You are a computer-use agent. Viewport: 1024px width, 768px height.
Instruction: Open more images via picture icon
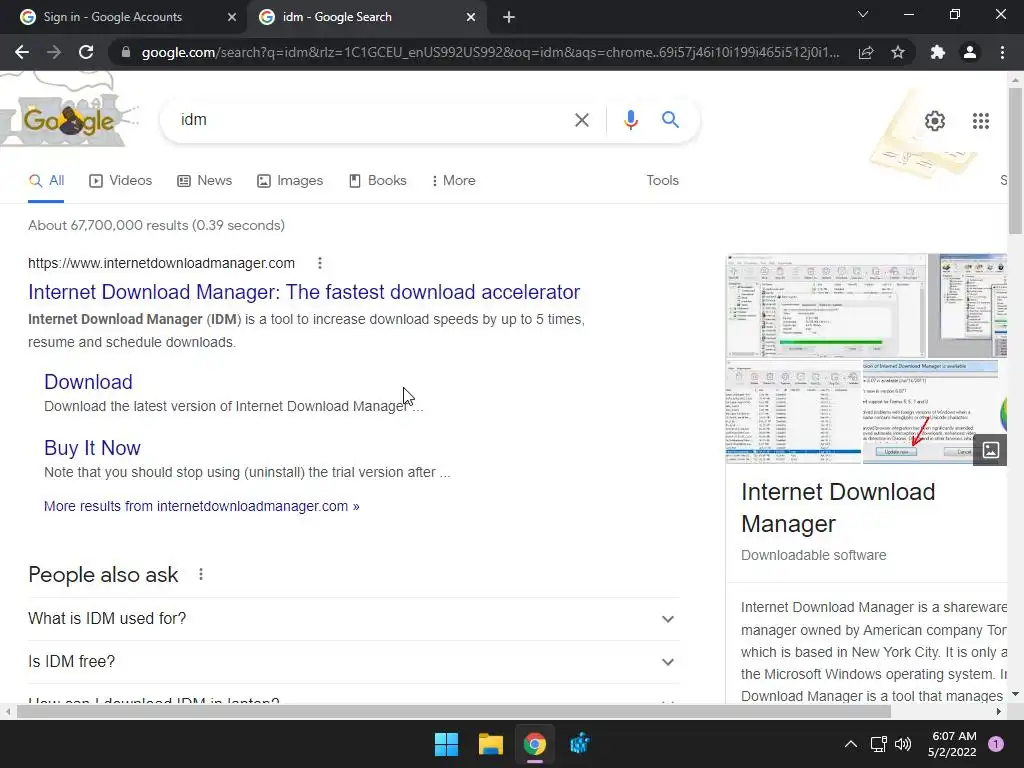(990, 450)
